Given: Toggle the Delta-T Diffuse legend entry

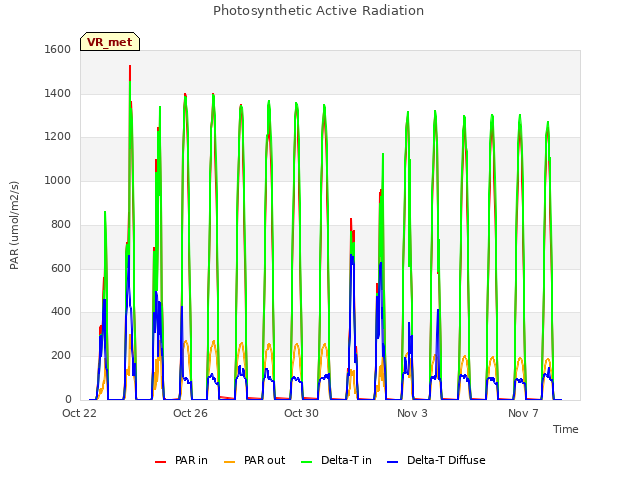Looking at the screenshot, I should click(436, 460).
